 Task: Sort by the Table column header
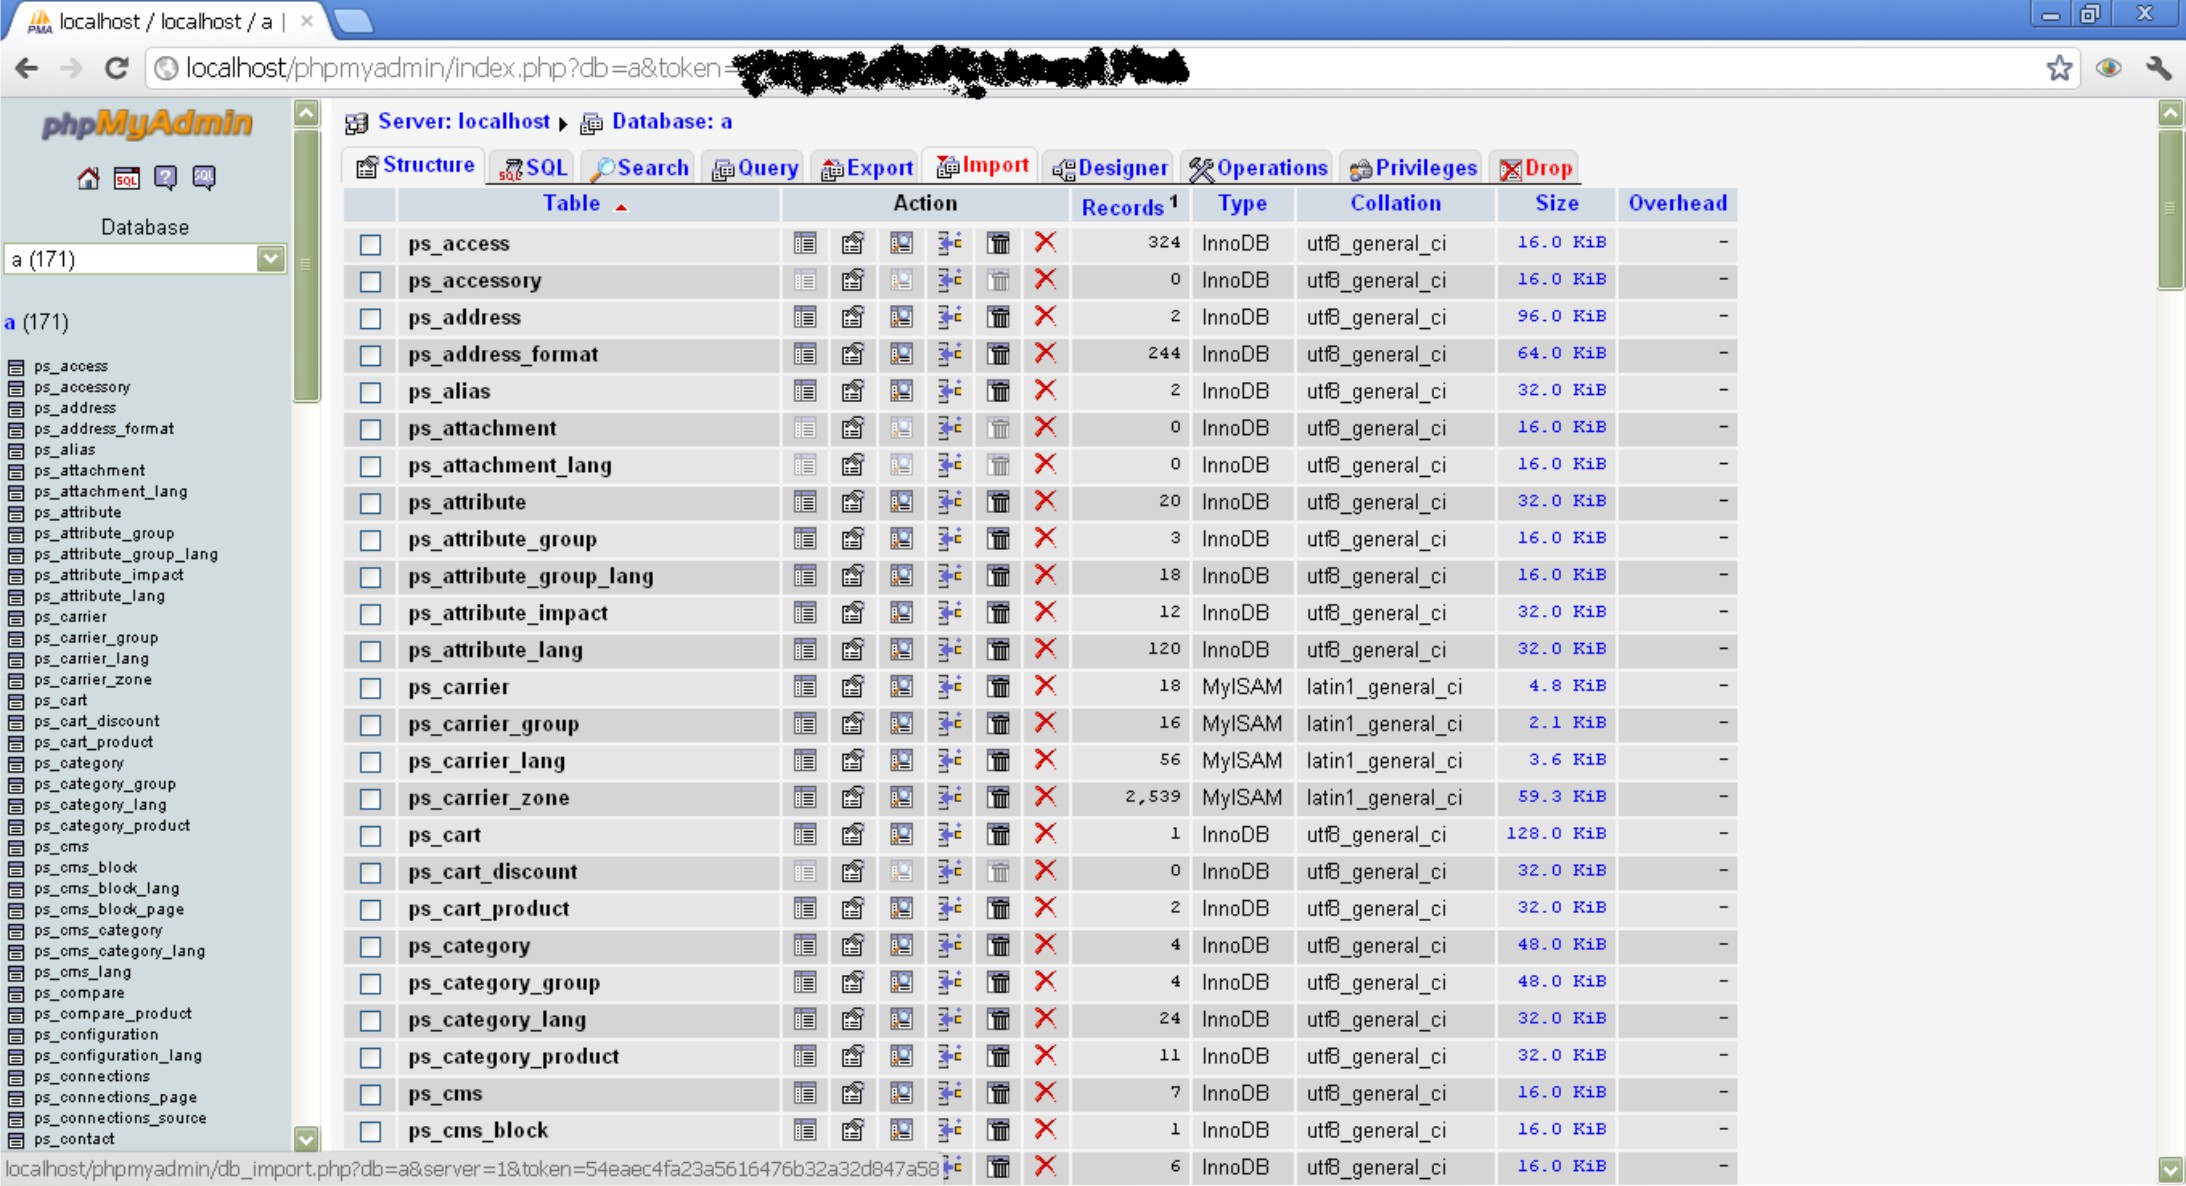click(571, 203)
